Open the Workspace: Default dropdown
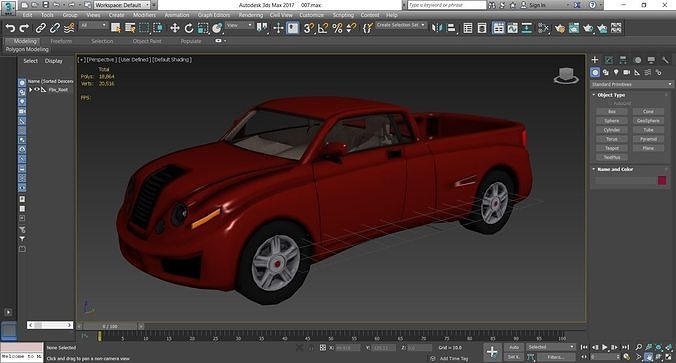The height and width of the screenshot is (363, 676). (x=122, y=5)
